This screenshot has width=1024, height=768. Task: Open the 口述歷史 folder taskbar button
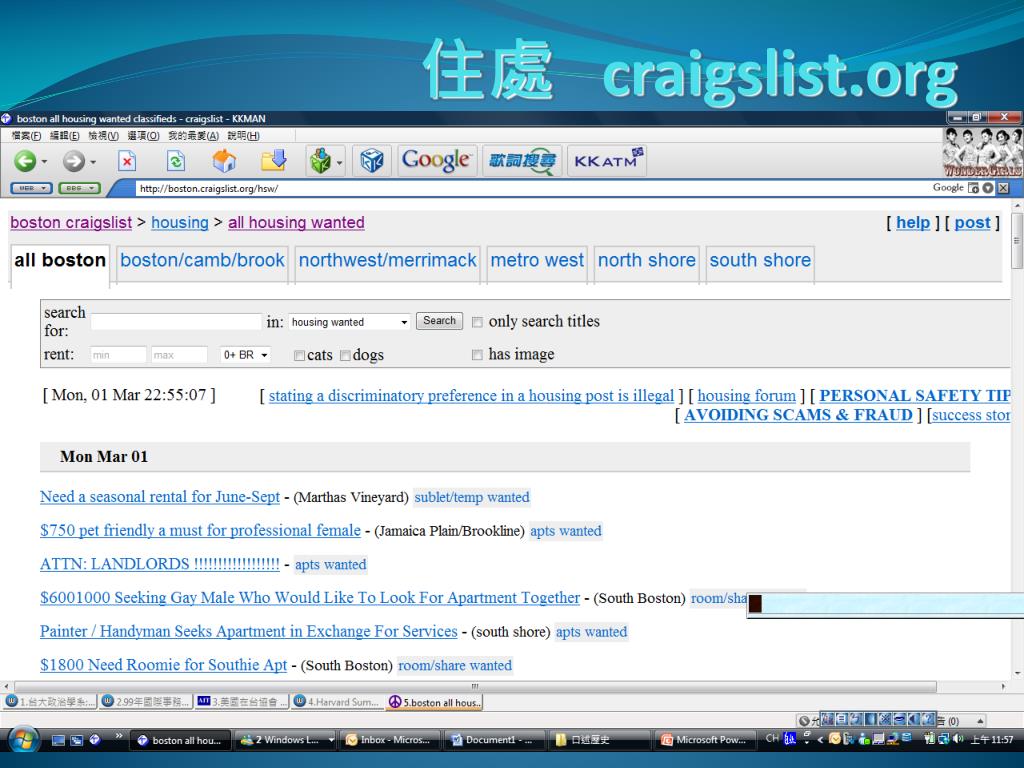[600, 740]
